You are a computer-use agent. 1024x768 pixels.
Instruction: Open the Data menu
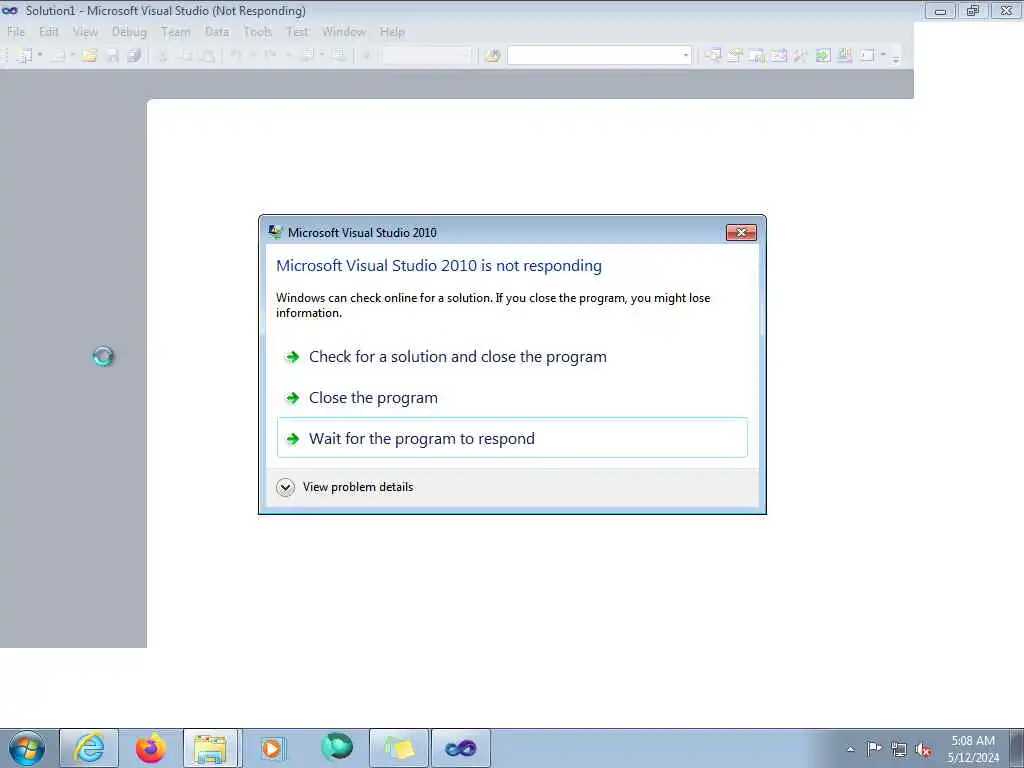point(216,31)
